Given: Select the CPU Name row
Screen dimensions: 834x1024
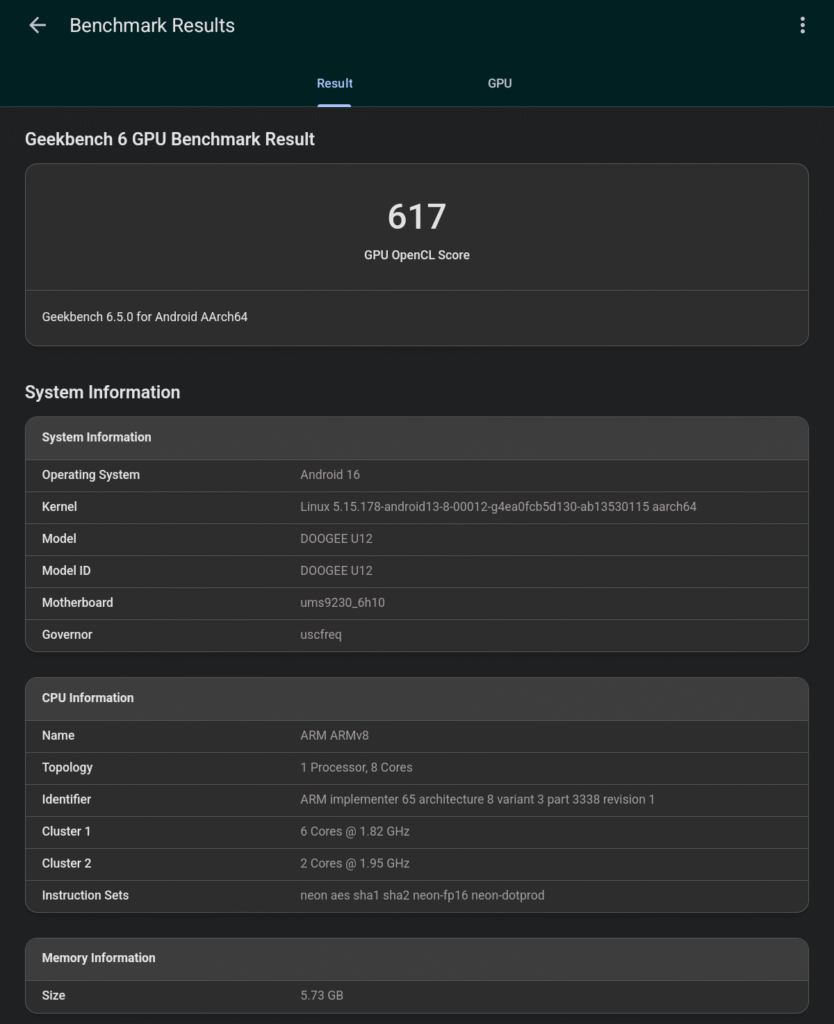Looking at the screenshot, I should (x=416, y=736).
